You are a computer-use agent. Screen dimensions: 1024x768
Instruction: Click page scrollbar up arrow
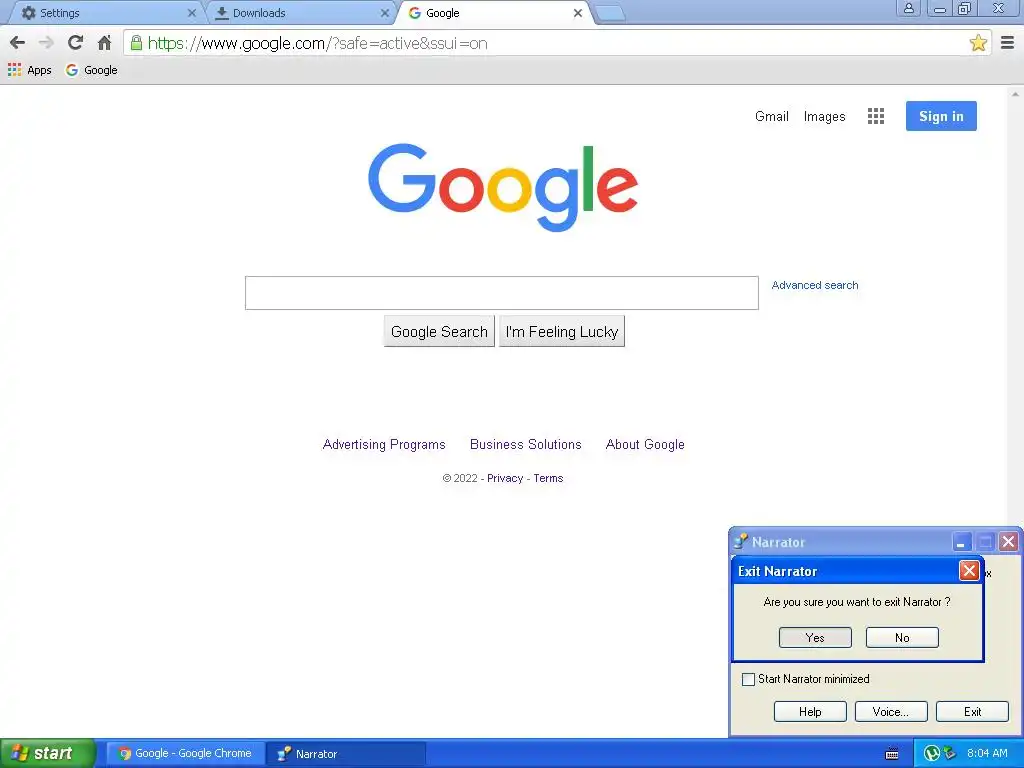pos(1015,95)
